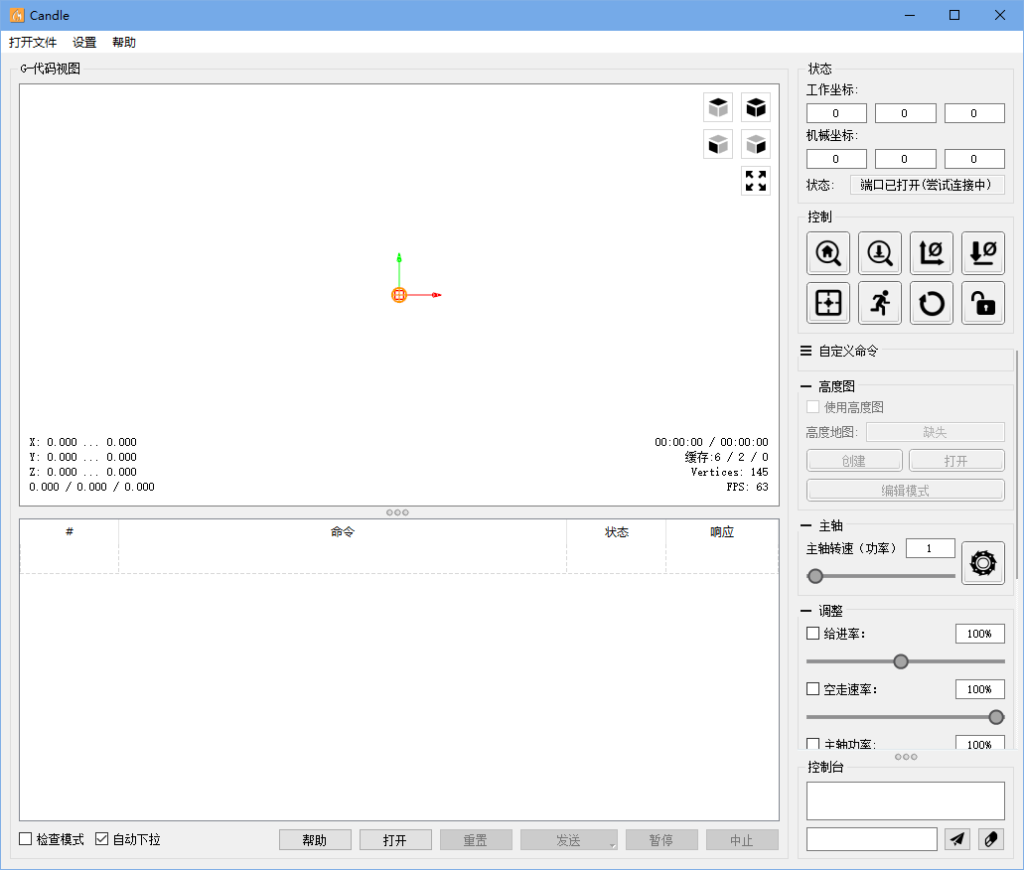Screen dimensions: 1024x870
Task: Fit the G-code view to screen
Action: (x=756, y=181)
